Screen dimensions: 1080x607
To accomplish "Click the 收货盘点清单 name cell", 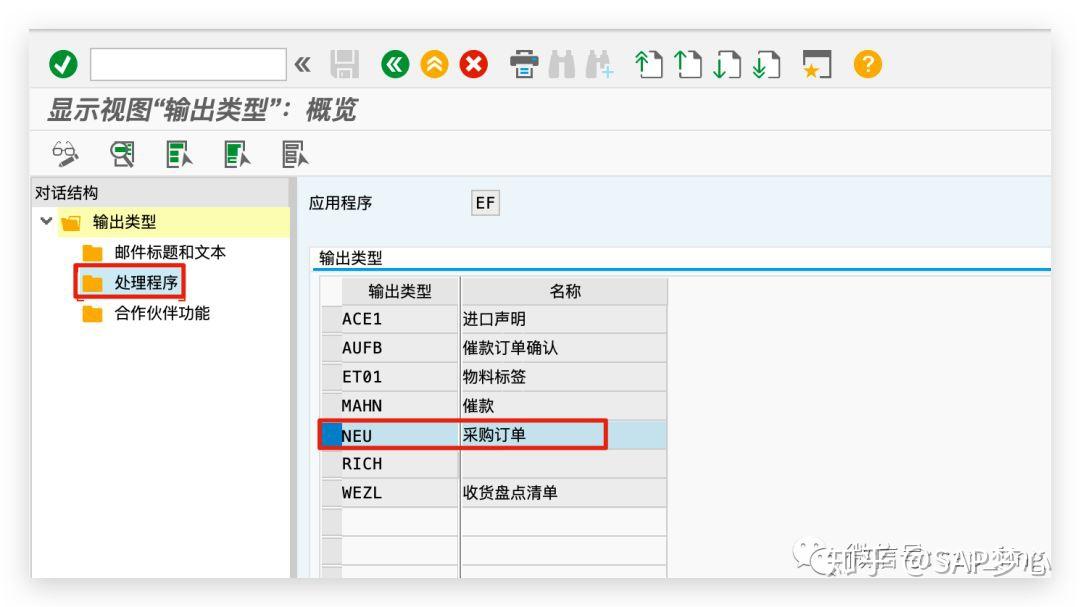I will pos(564,493).
